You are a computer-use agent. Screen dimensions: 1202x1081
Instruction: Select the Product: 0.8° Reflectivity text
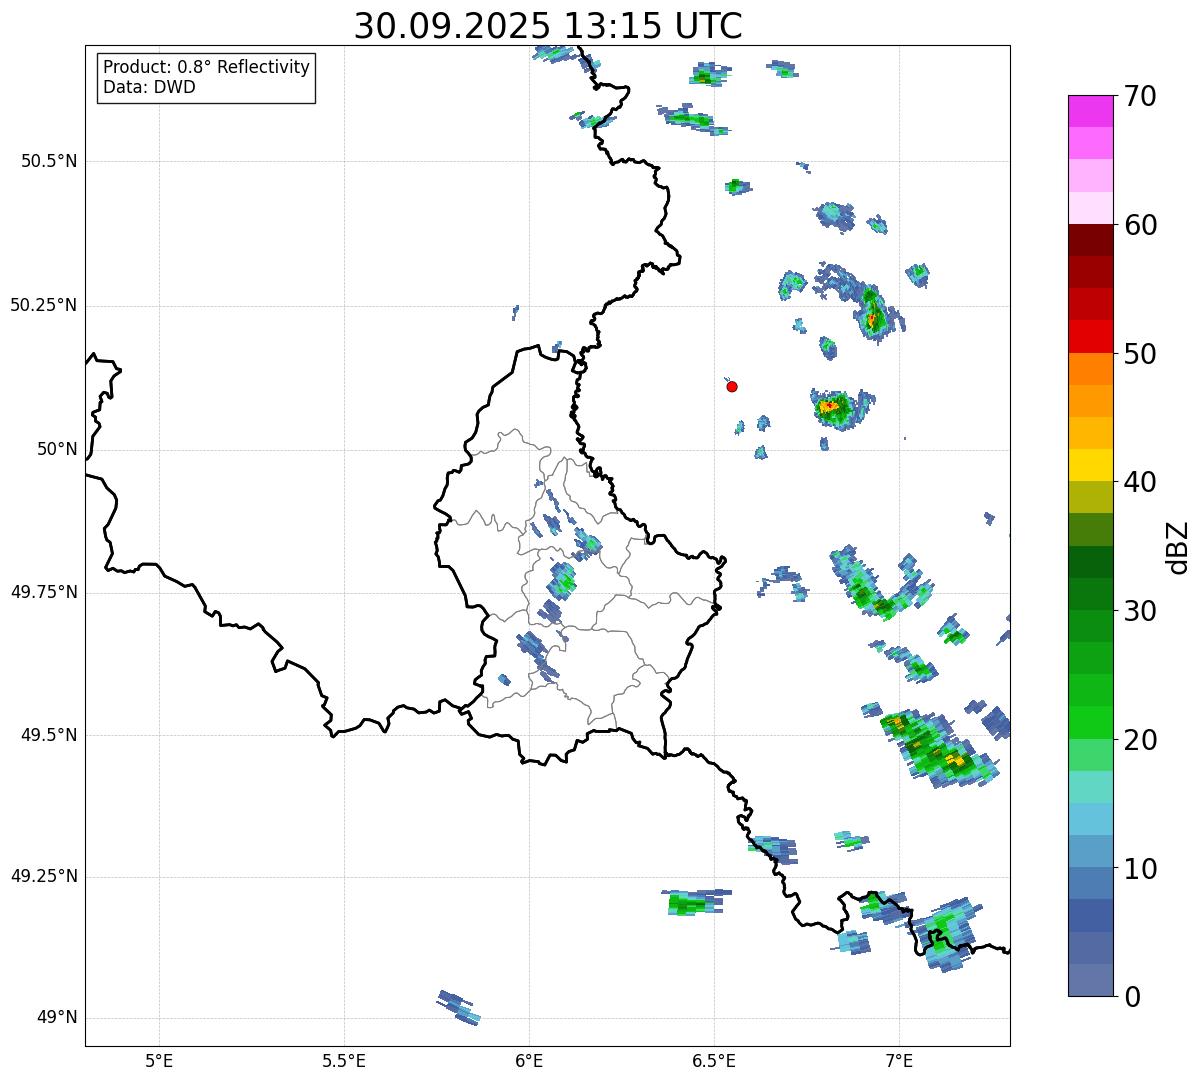(207, 67)
